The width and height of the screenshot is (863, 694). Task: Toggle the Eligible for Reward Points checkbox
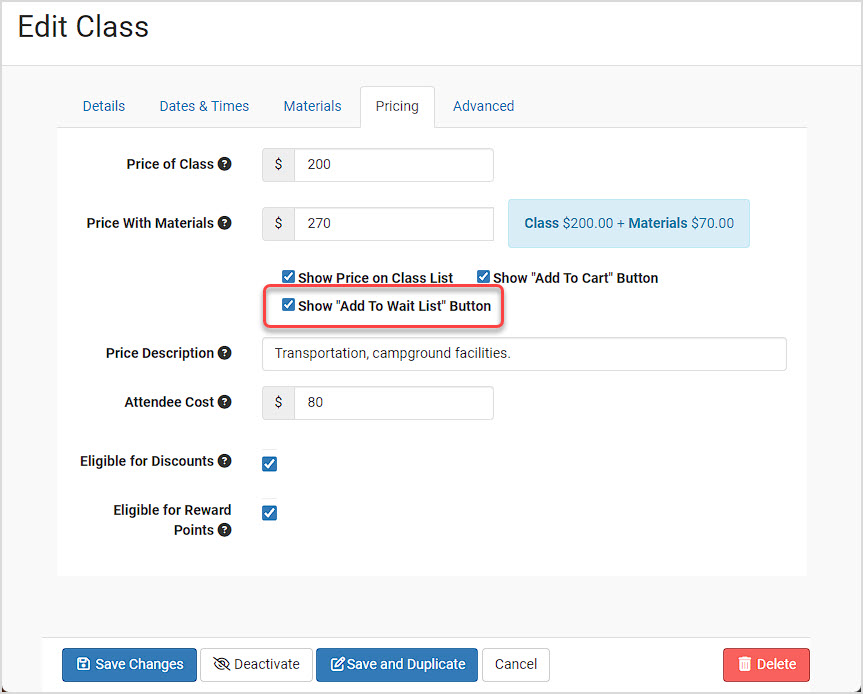(x=270, y=513)
